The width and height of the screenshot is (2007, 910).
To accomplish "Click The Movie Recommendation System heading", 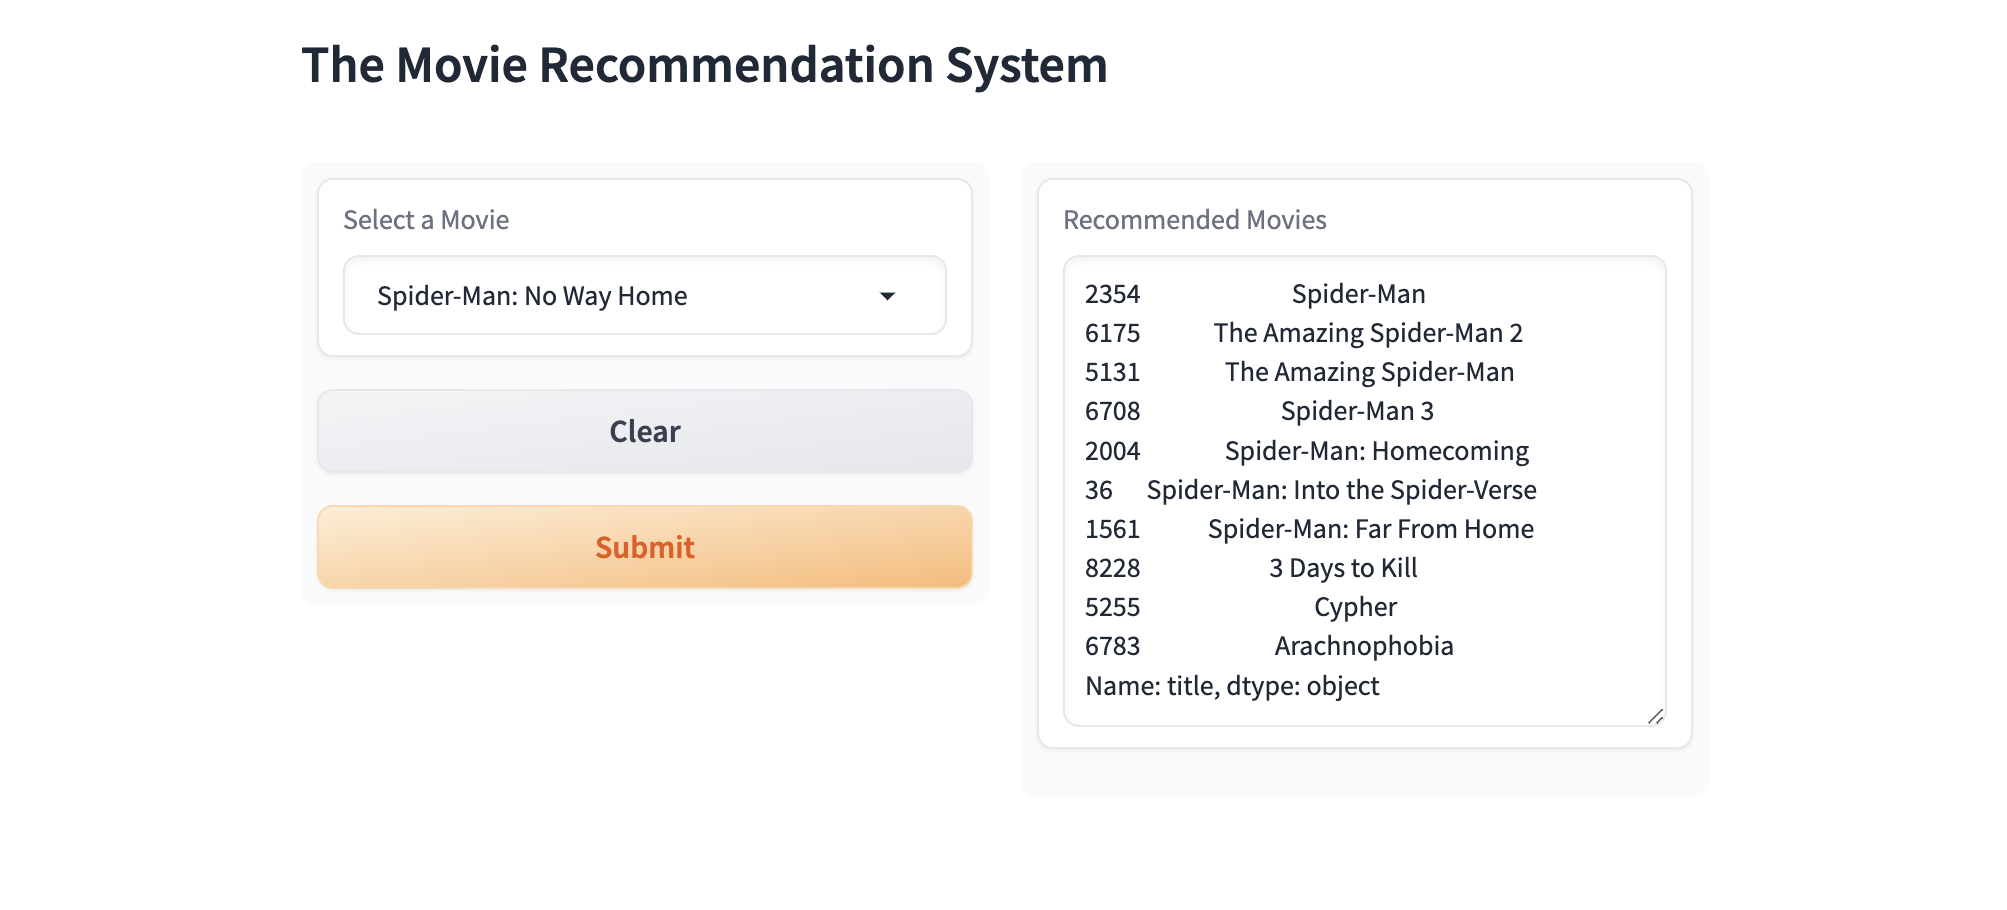I will 705,65.
